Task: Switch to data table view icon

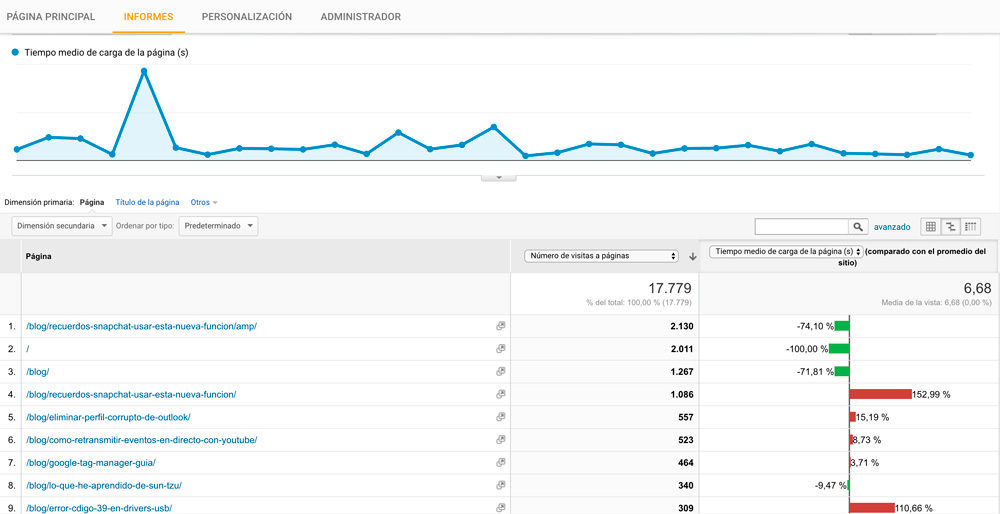Action: point(931,227)
